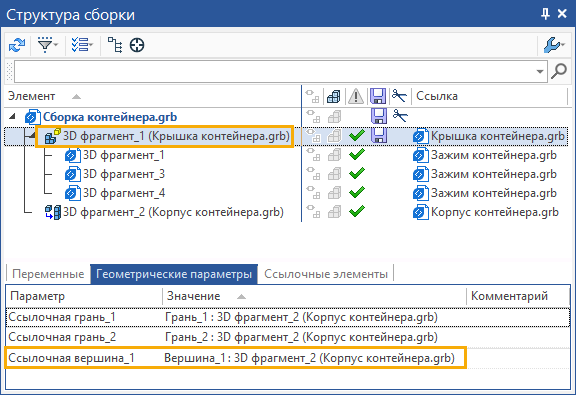Image resolution: width=576 pixels, height=395 pixels.
Task: Toggle visibility in 3D фрагмент_4 row
Action: [x=313, y=193]
